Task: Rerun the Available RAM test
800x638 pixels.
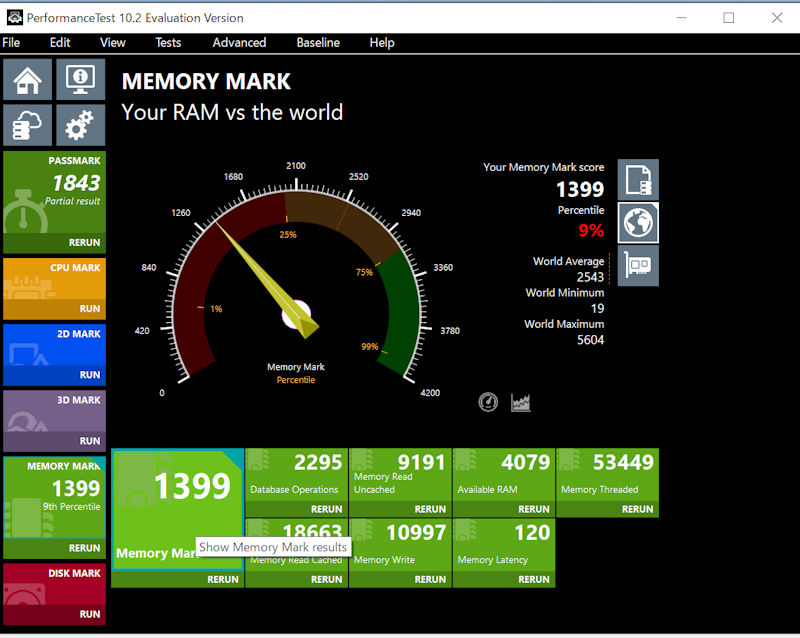Action: [x=534, y=509]
